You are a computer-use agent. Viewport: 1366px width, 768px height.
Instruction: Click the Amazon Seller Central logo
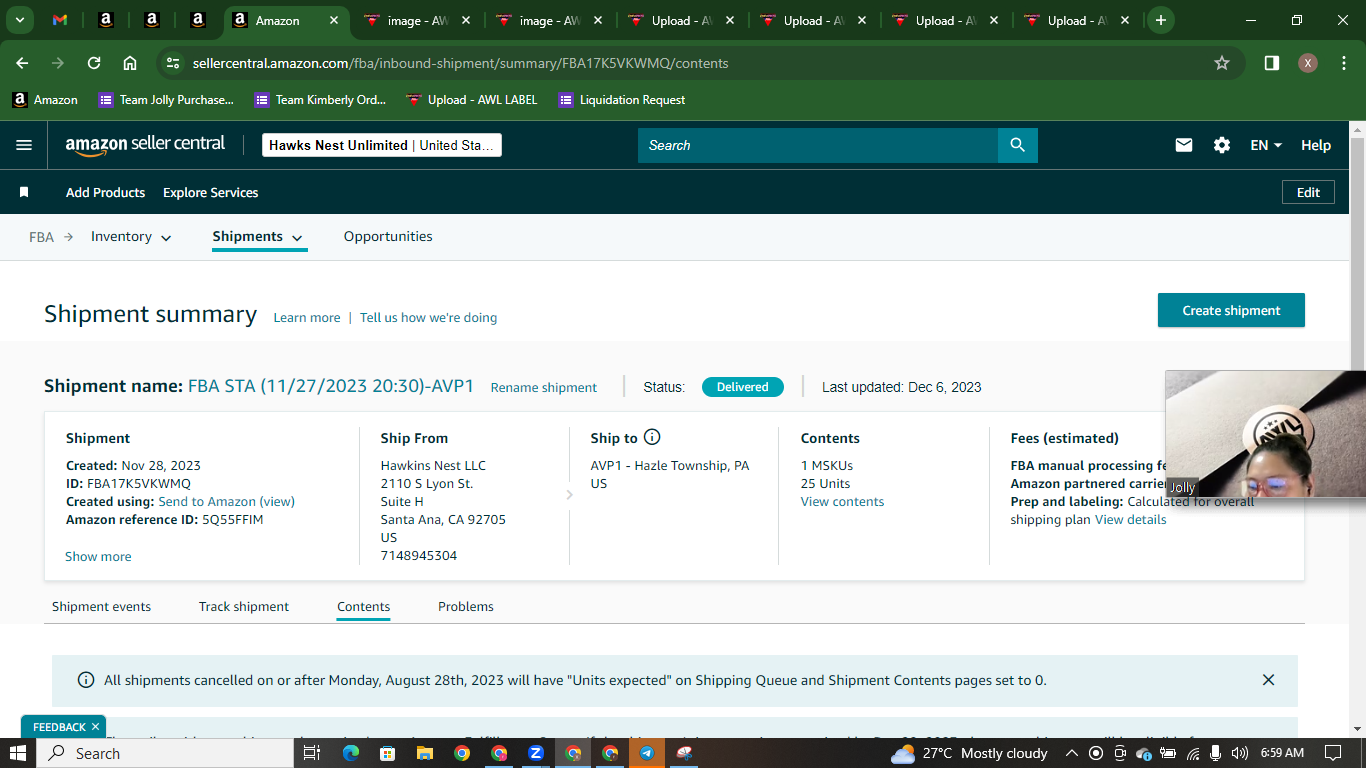point(146,145)
